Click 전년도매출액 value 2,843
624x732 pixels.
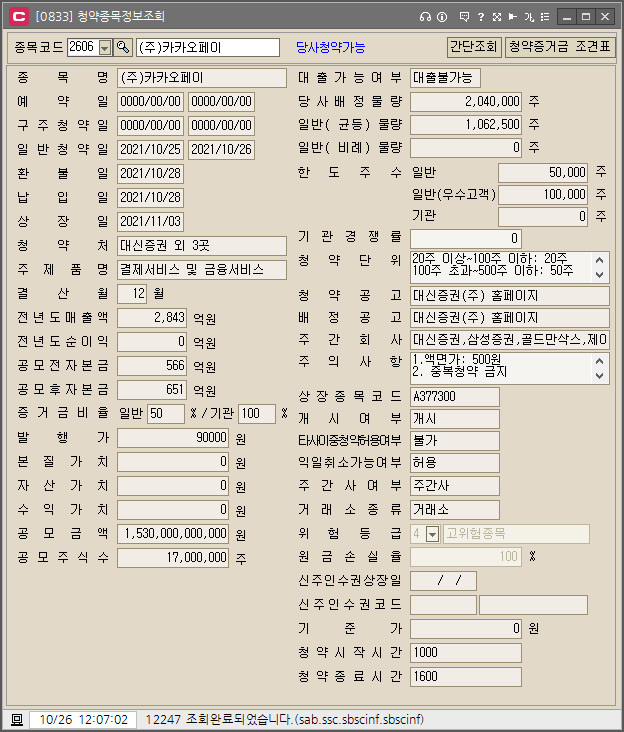pyautogui.click(x=152, y=318)
